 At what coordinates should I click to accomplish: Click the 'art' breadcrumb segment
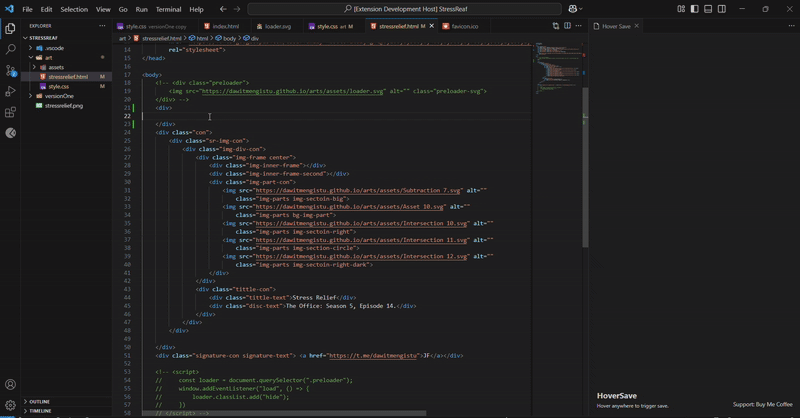[x=122, y=38]
